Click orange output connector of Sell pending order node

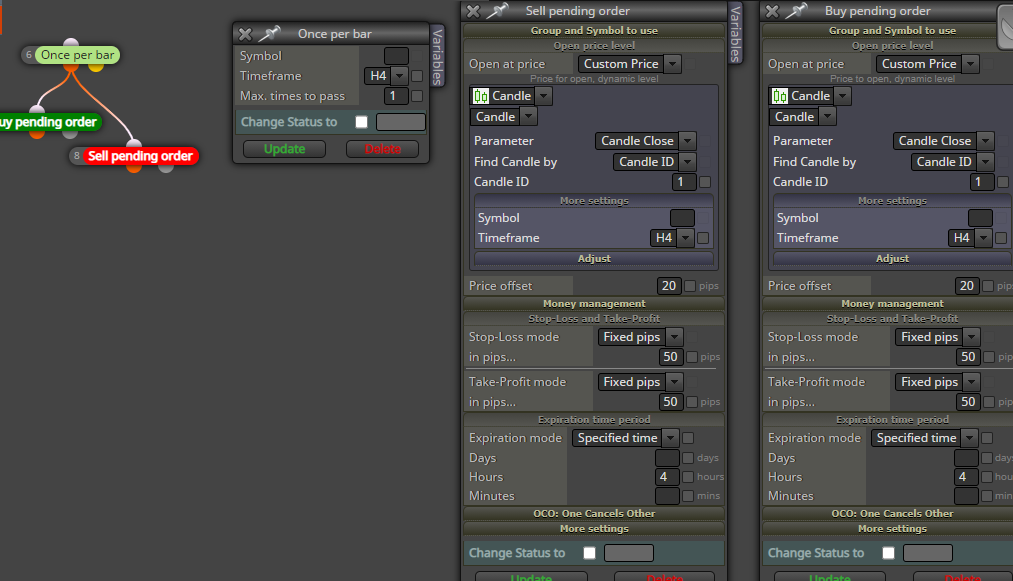[134, 167]
